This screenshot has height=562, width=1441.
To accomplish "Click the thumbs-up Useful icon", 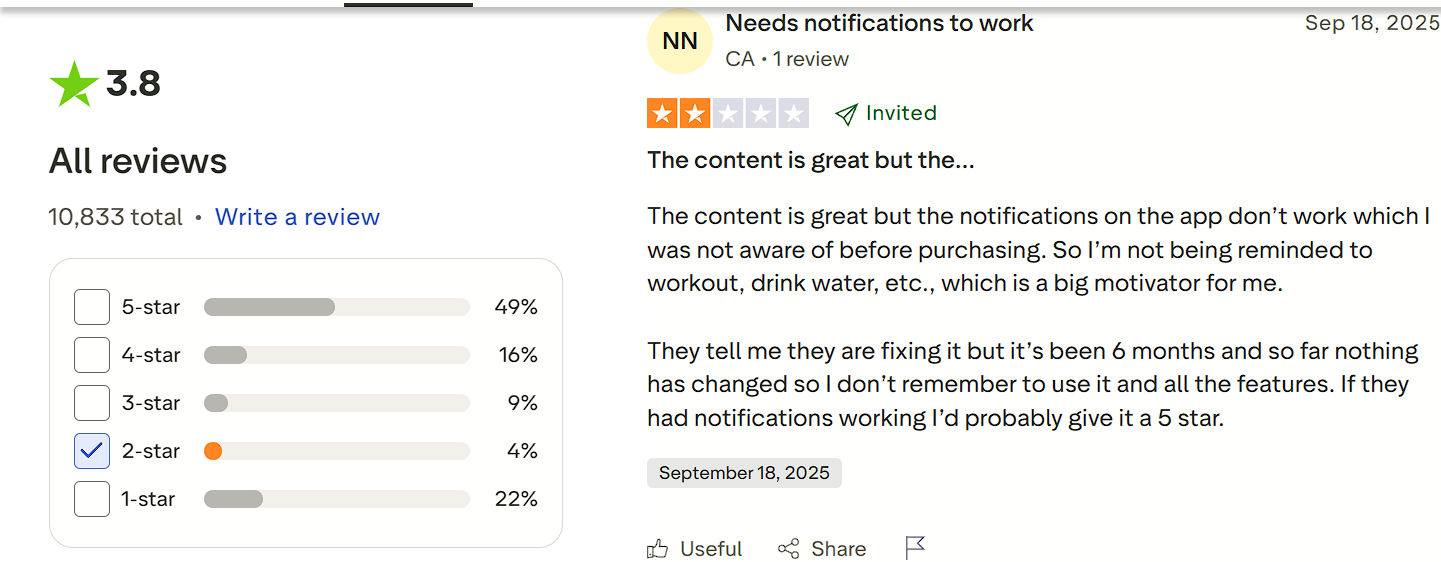I will coord(657,548).
